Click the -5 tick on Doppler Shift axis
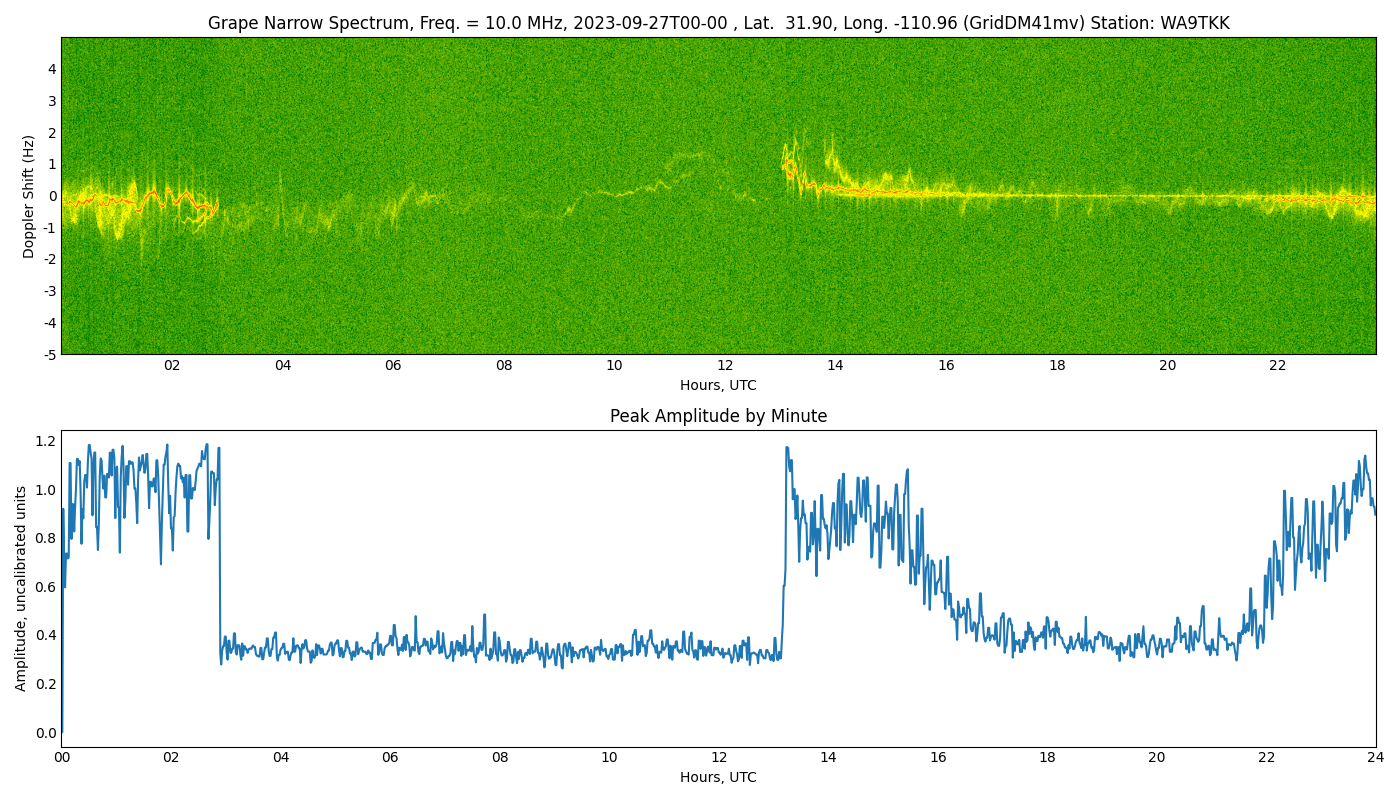This screenshot has width=1400, height=800. click(50, 354)
